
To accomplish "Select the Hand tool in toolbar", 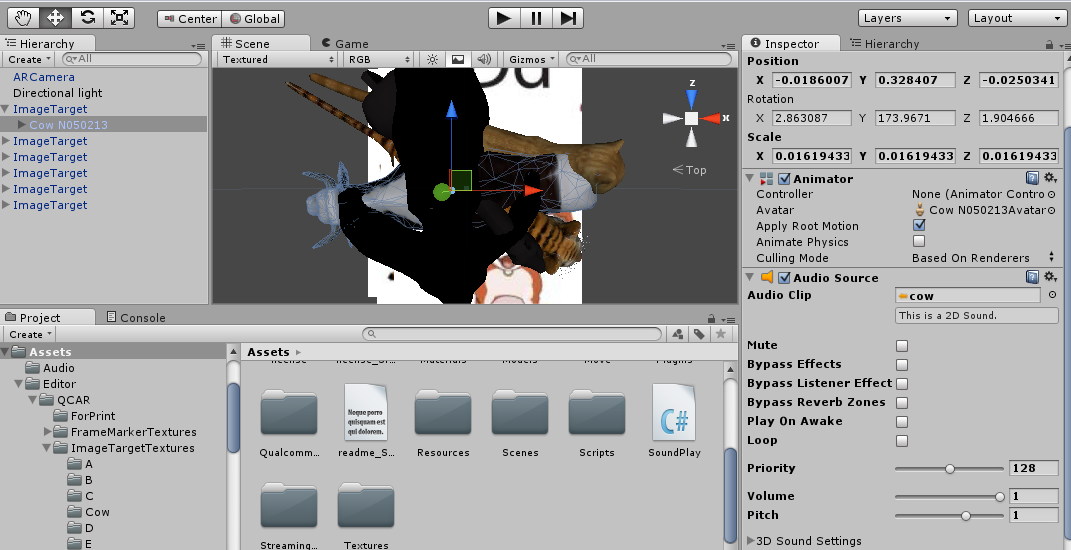I will point(23,17).
